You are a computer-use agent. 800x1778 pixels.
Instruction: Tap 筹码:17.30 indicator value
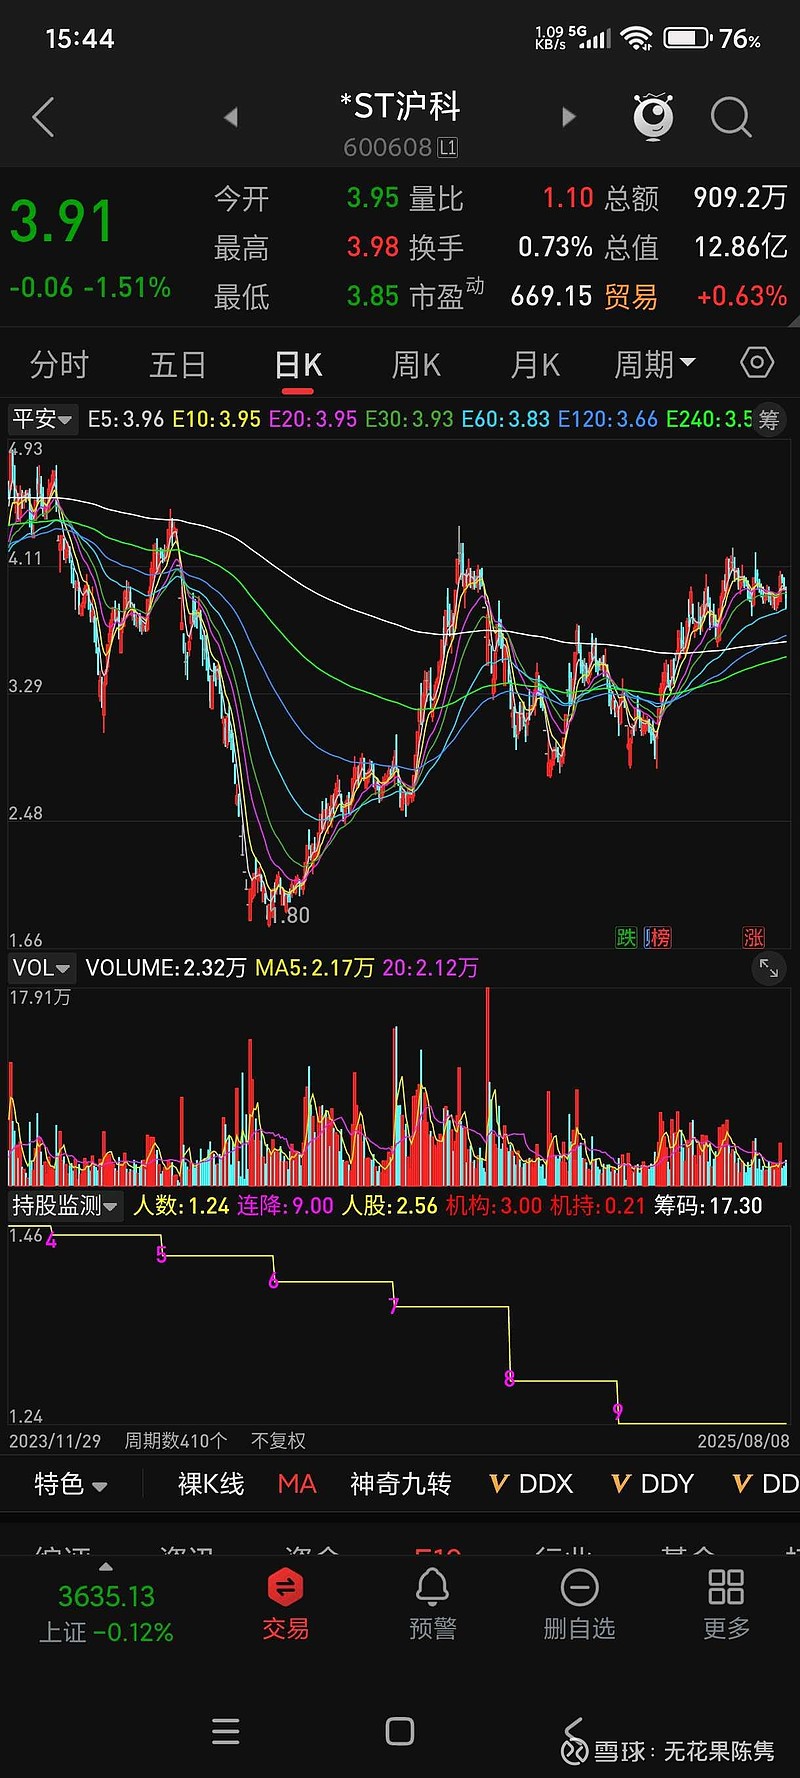[x=708, y=1206]
